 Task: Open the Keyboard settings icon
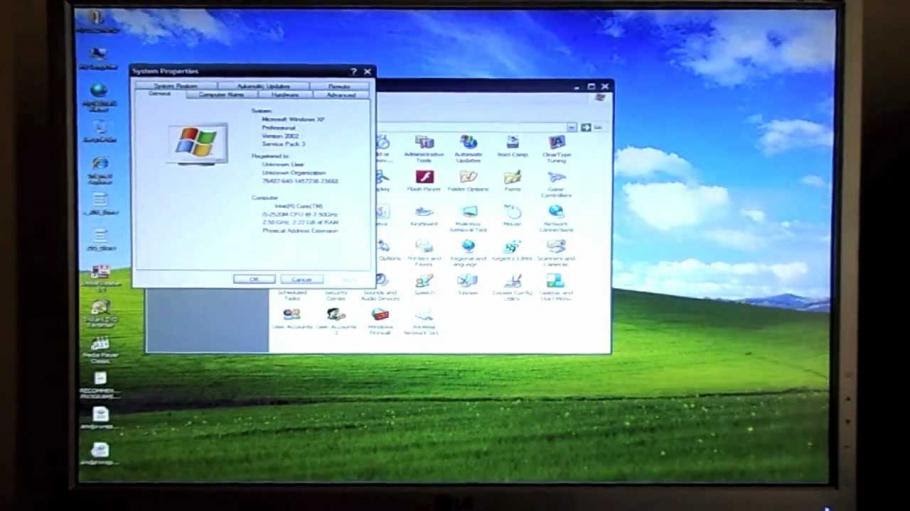tap(424, 215)
